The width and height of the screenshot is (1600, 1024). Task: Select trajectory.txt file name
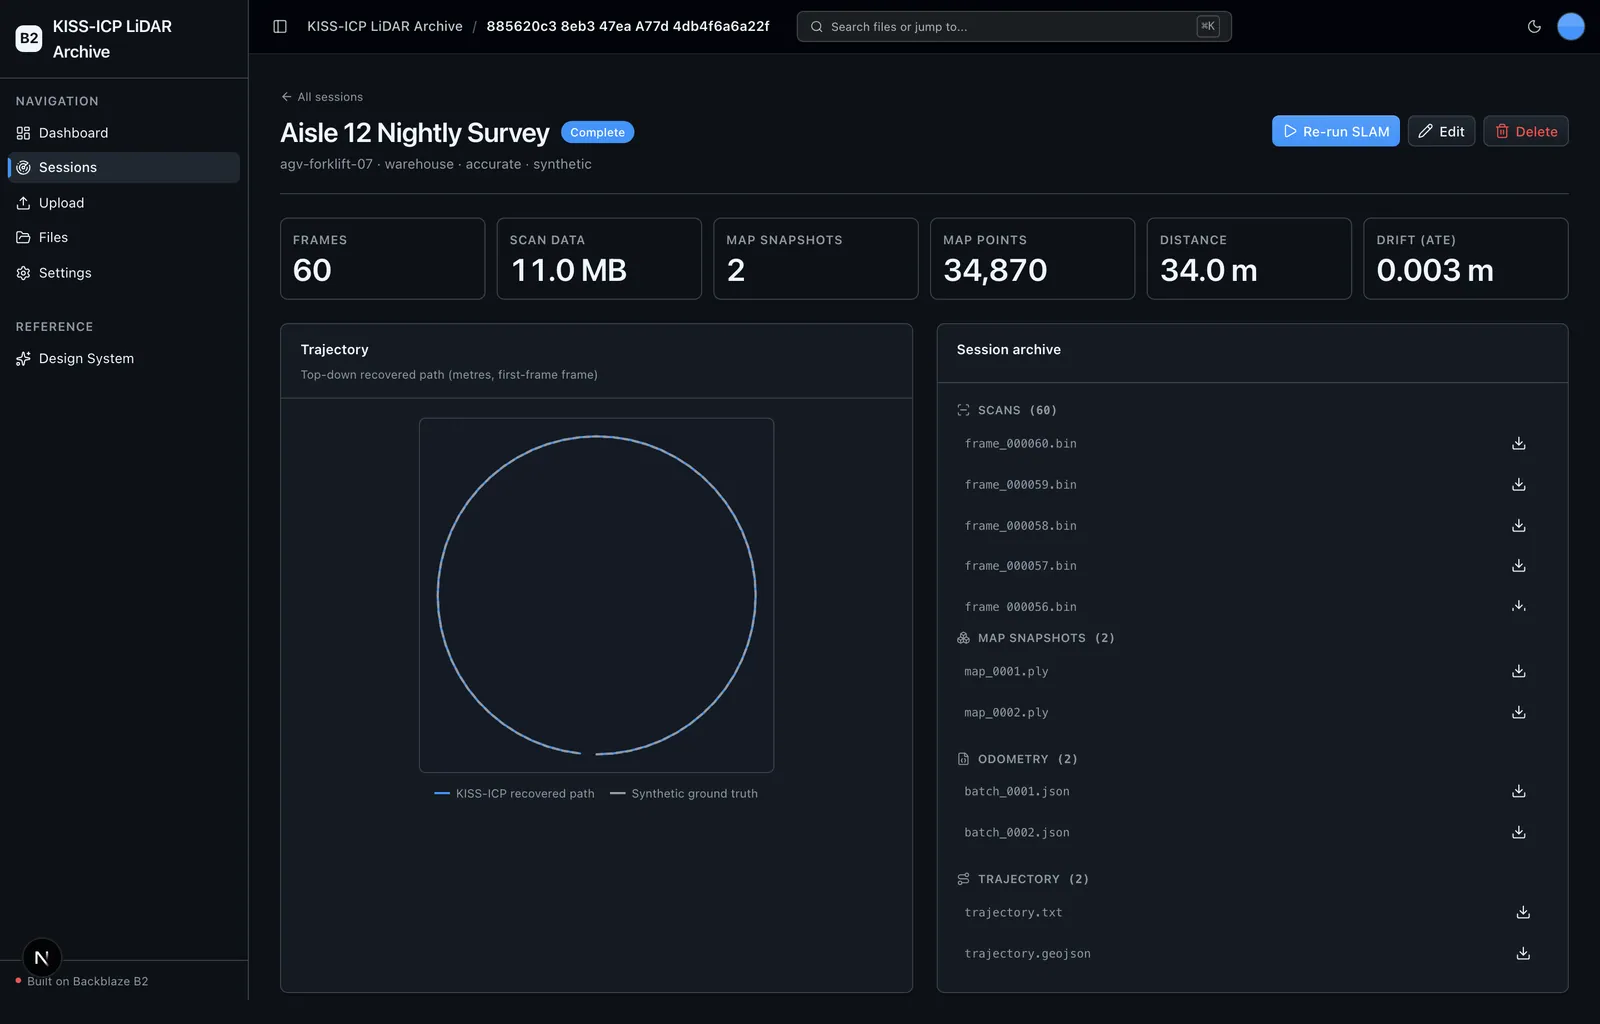coord(1013,912)
